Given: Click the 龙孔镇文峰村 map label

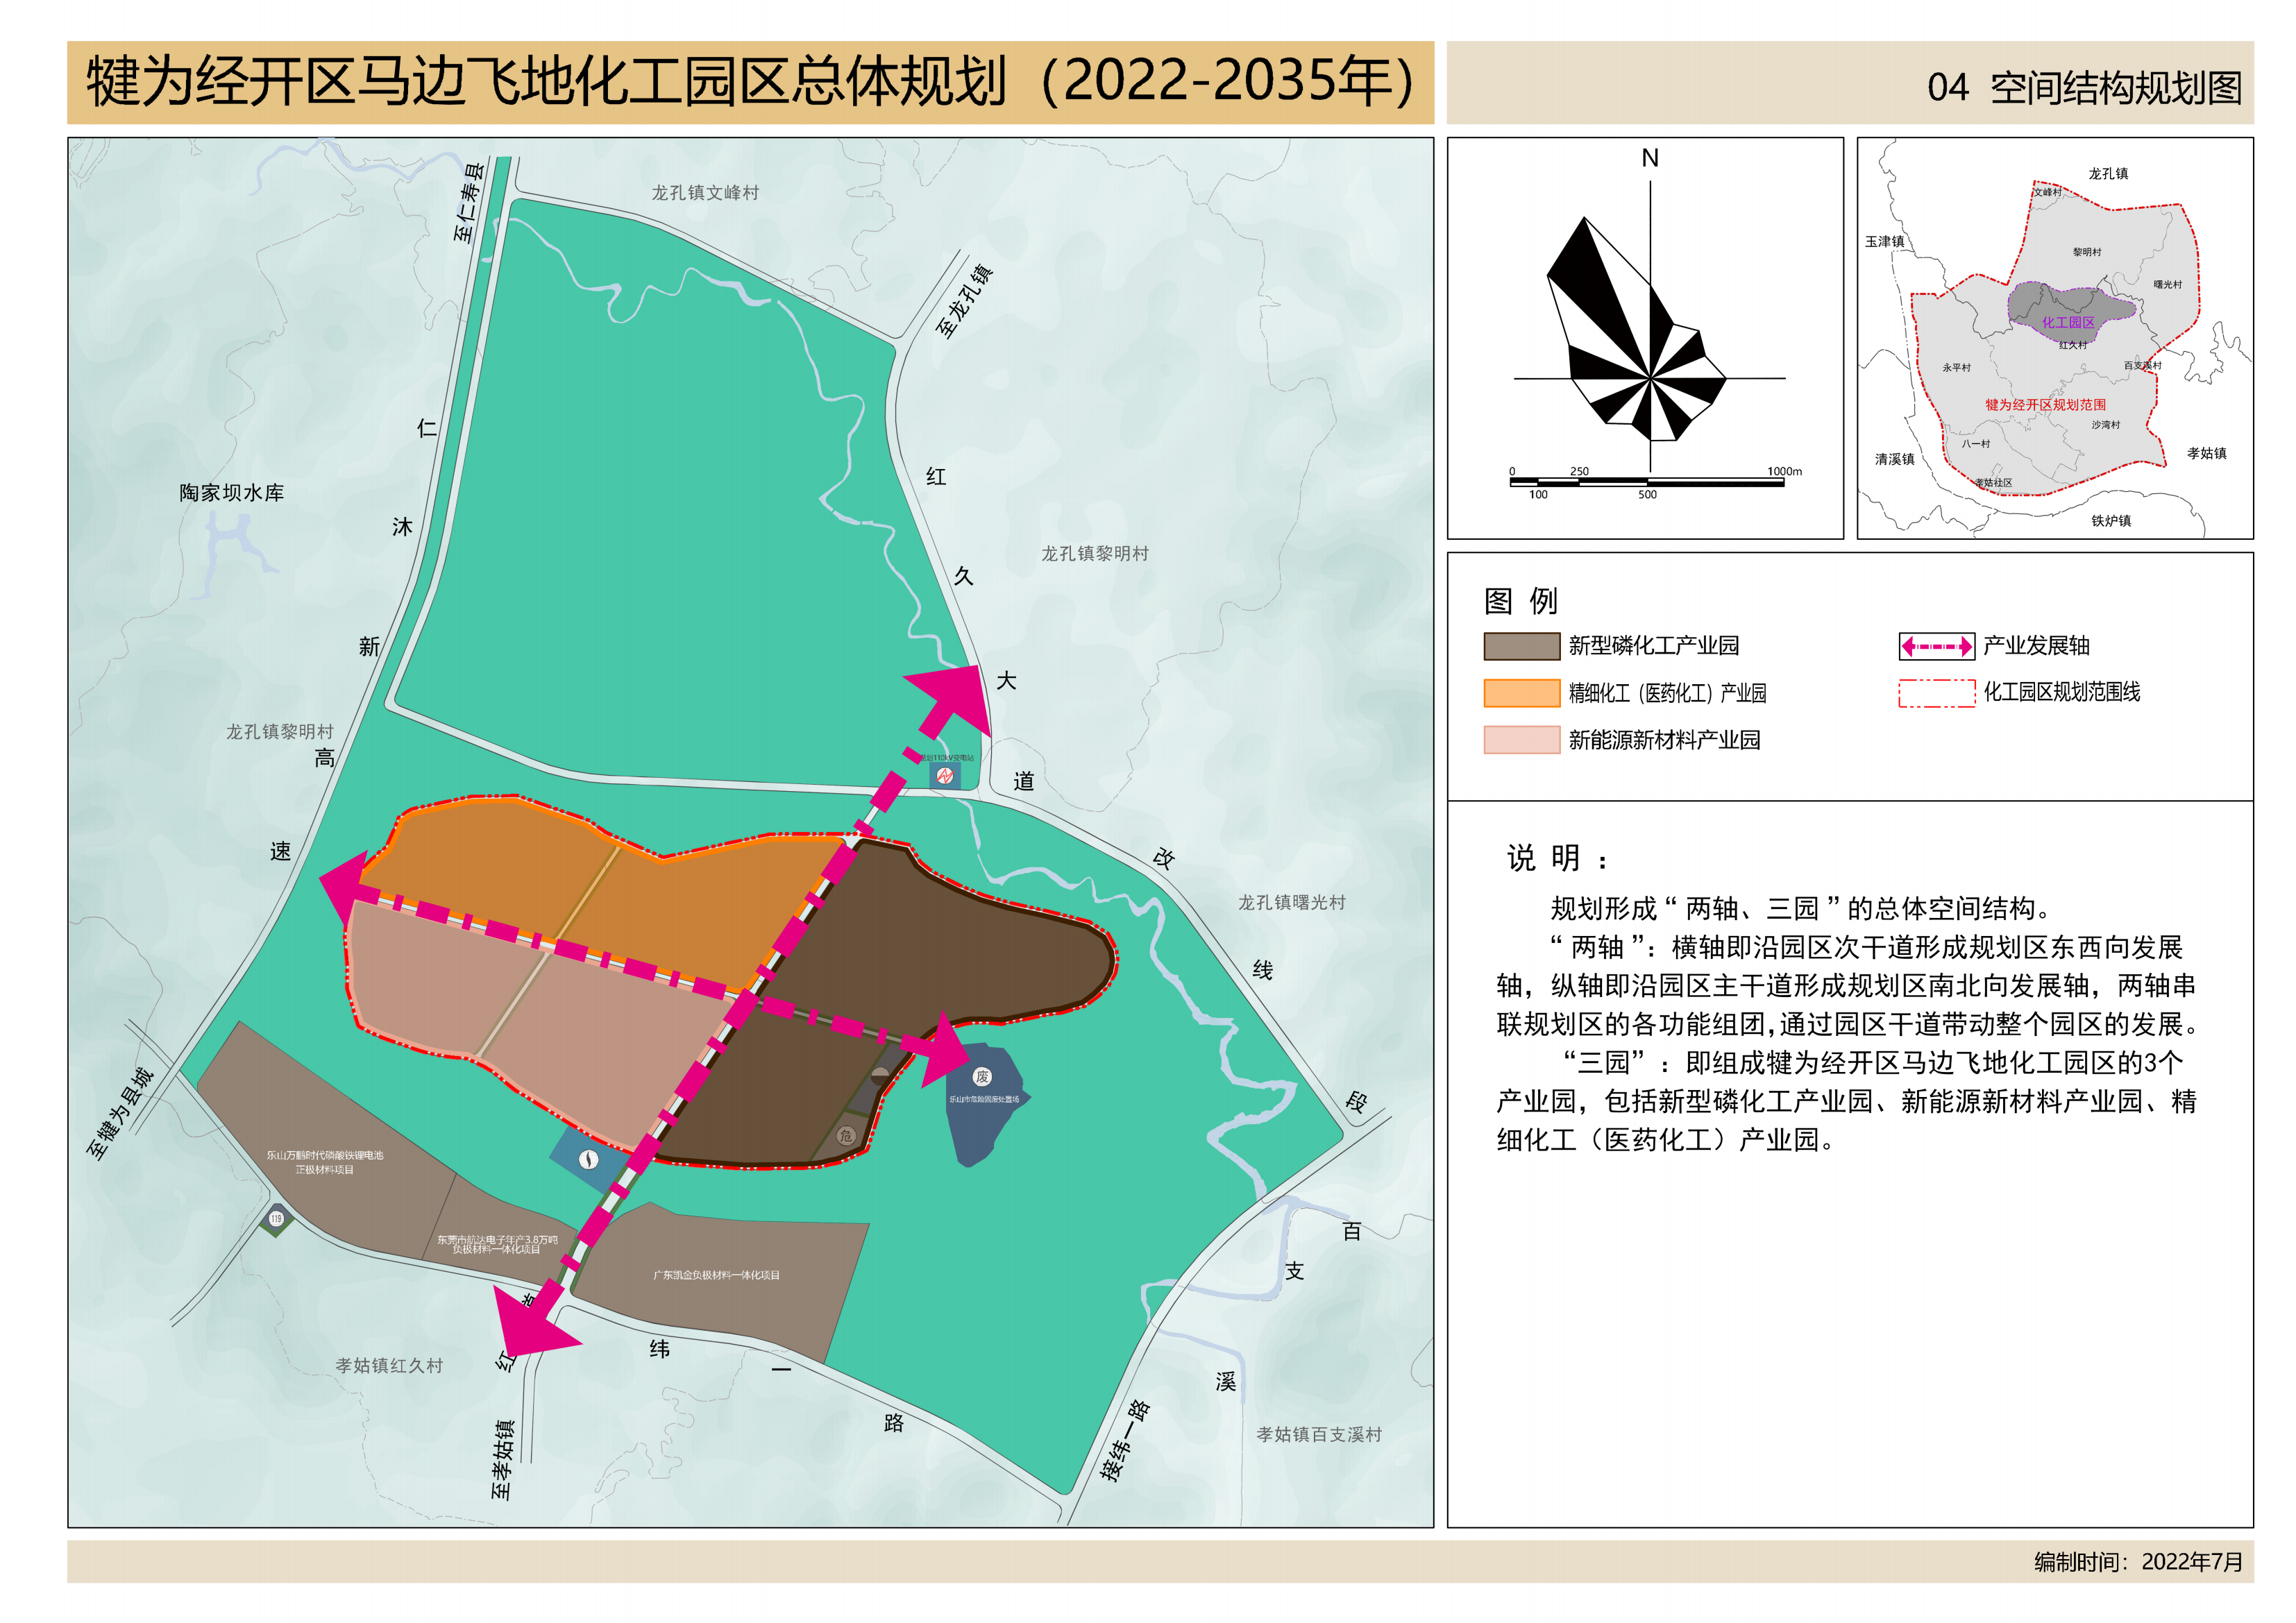Looking at the screenshot, I should 705,193.
